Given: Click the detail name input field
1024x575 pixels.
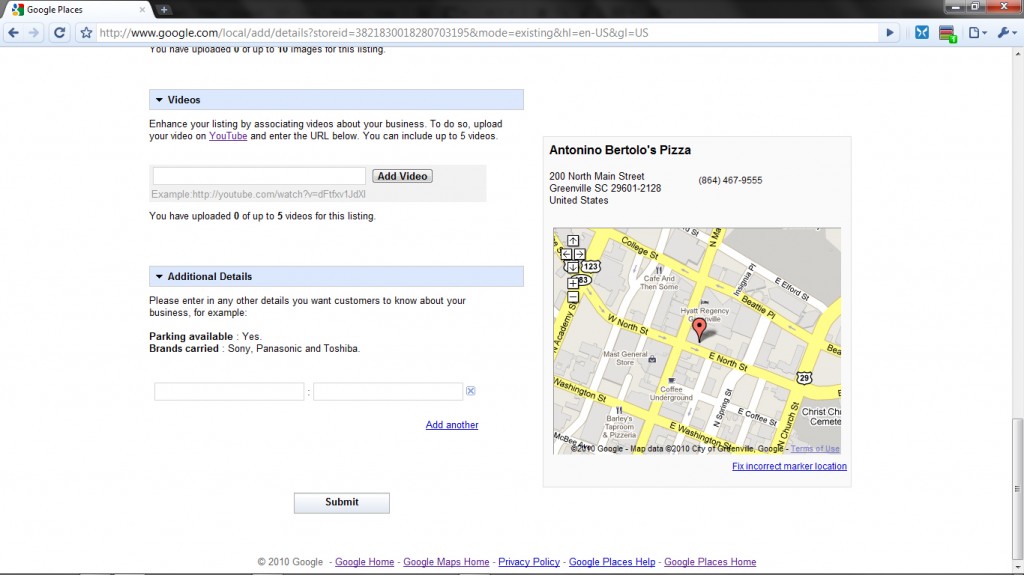Looking at the screenshot, I should click(229, 391).
